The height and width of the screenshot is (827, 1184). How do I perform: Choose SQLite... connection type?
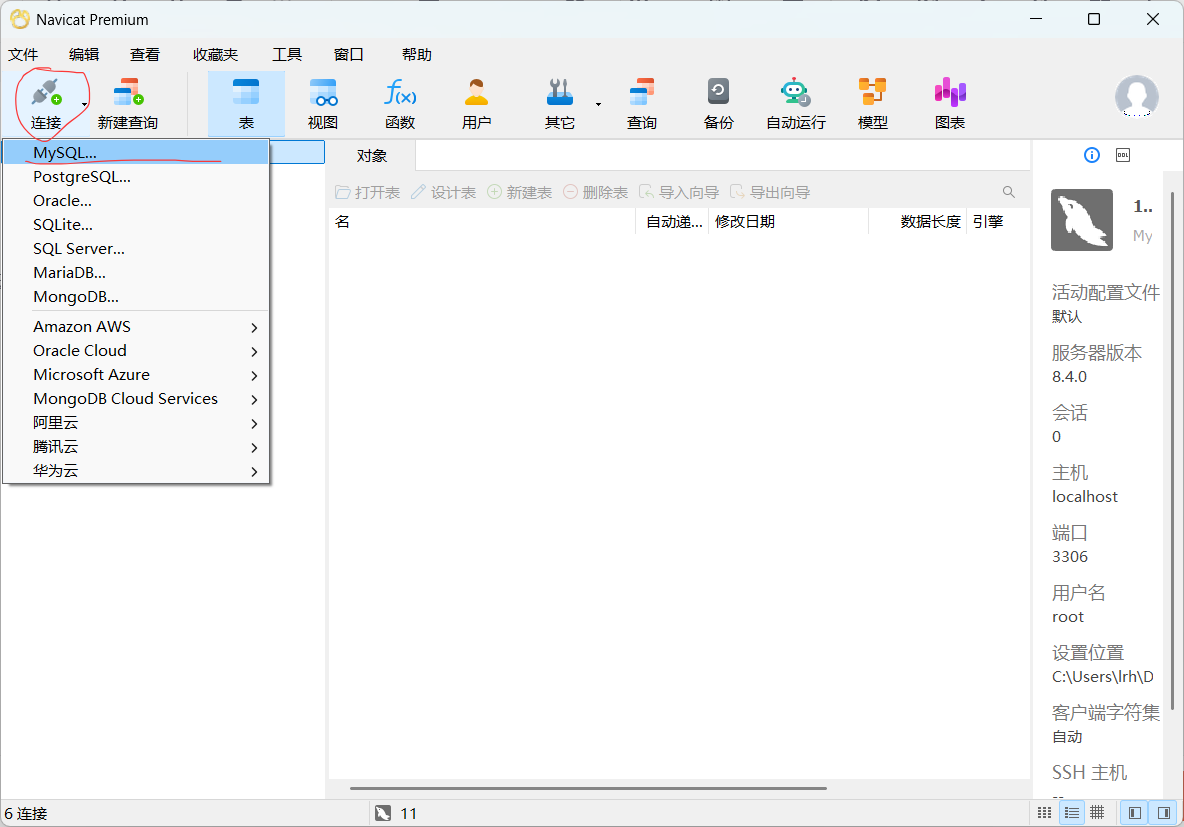[x=136, y=225]
